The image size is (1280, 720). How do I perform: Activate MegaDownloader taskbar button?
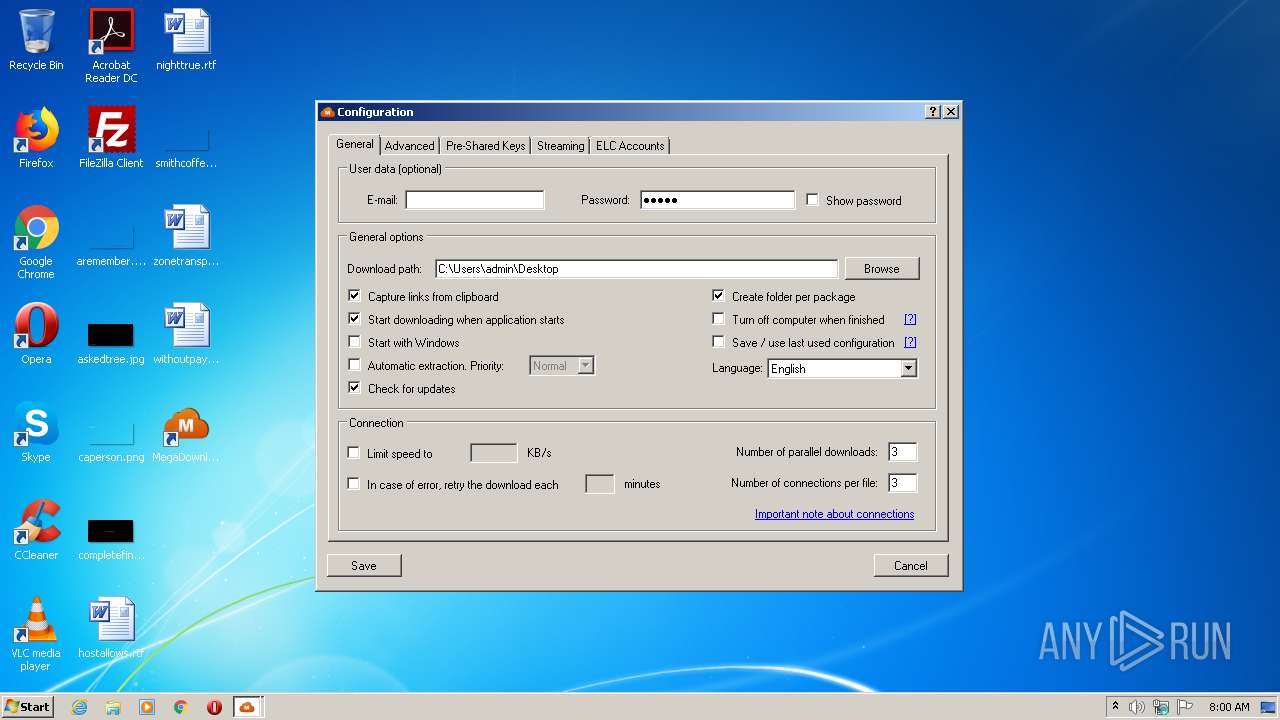click(x=248, y=707)
